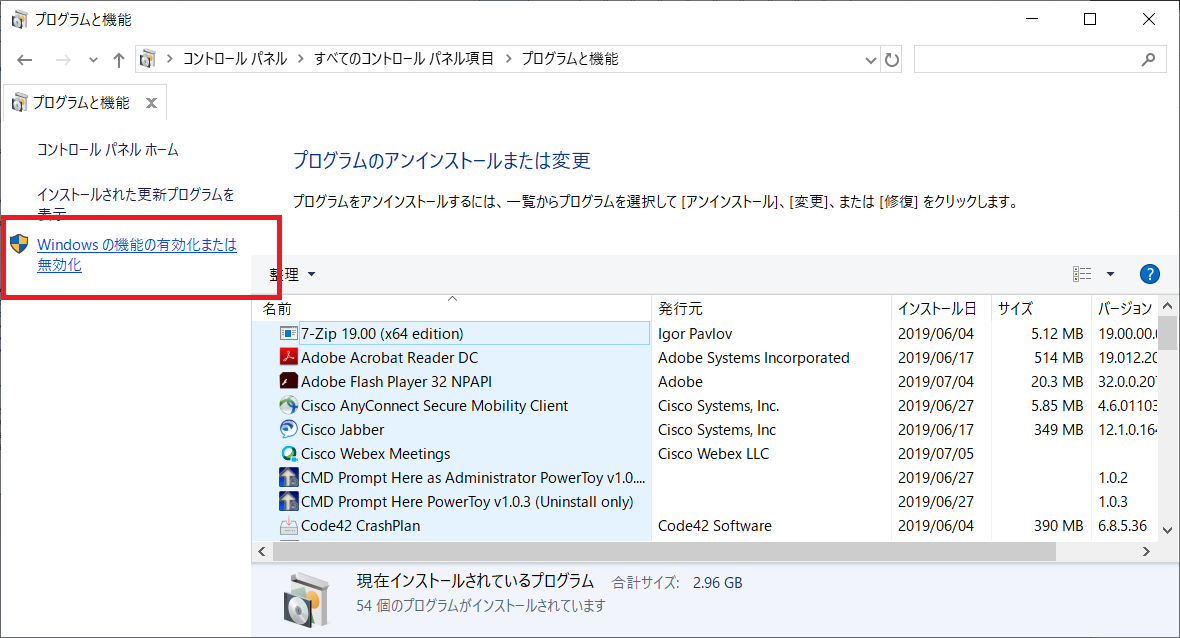1180x638 pixels.
Task: Go forward with the right arrow
Action: coord(63,59)
